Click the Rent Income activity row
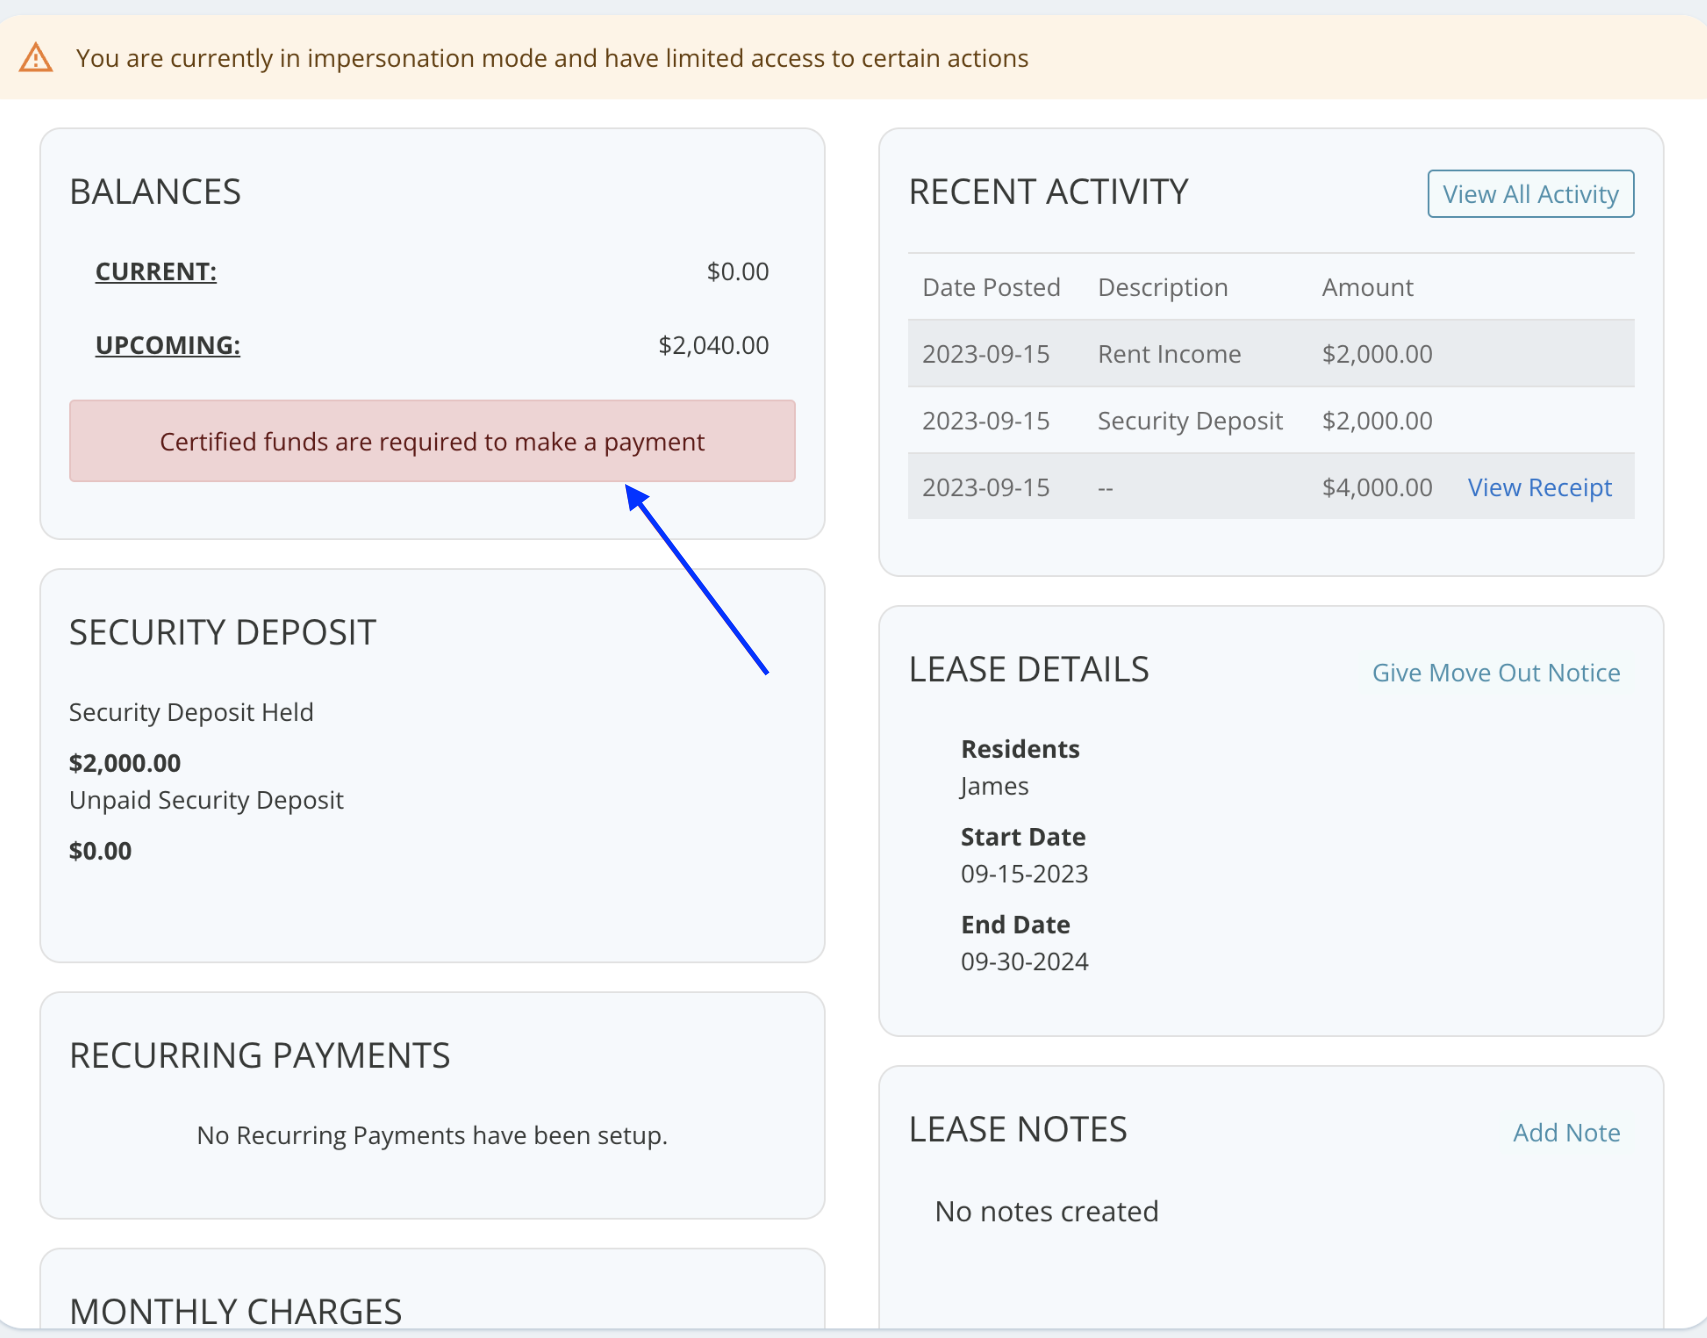Image resolution: width=1707 pixels, height=1338 pixels. 1169,354
